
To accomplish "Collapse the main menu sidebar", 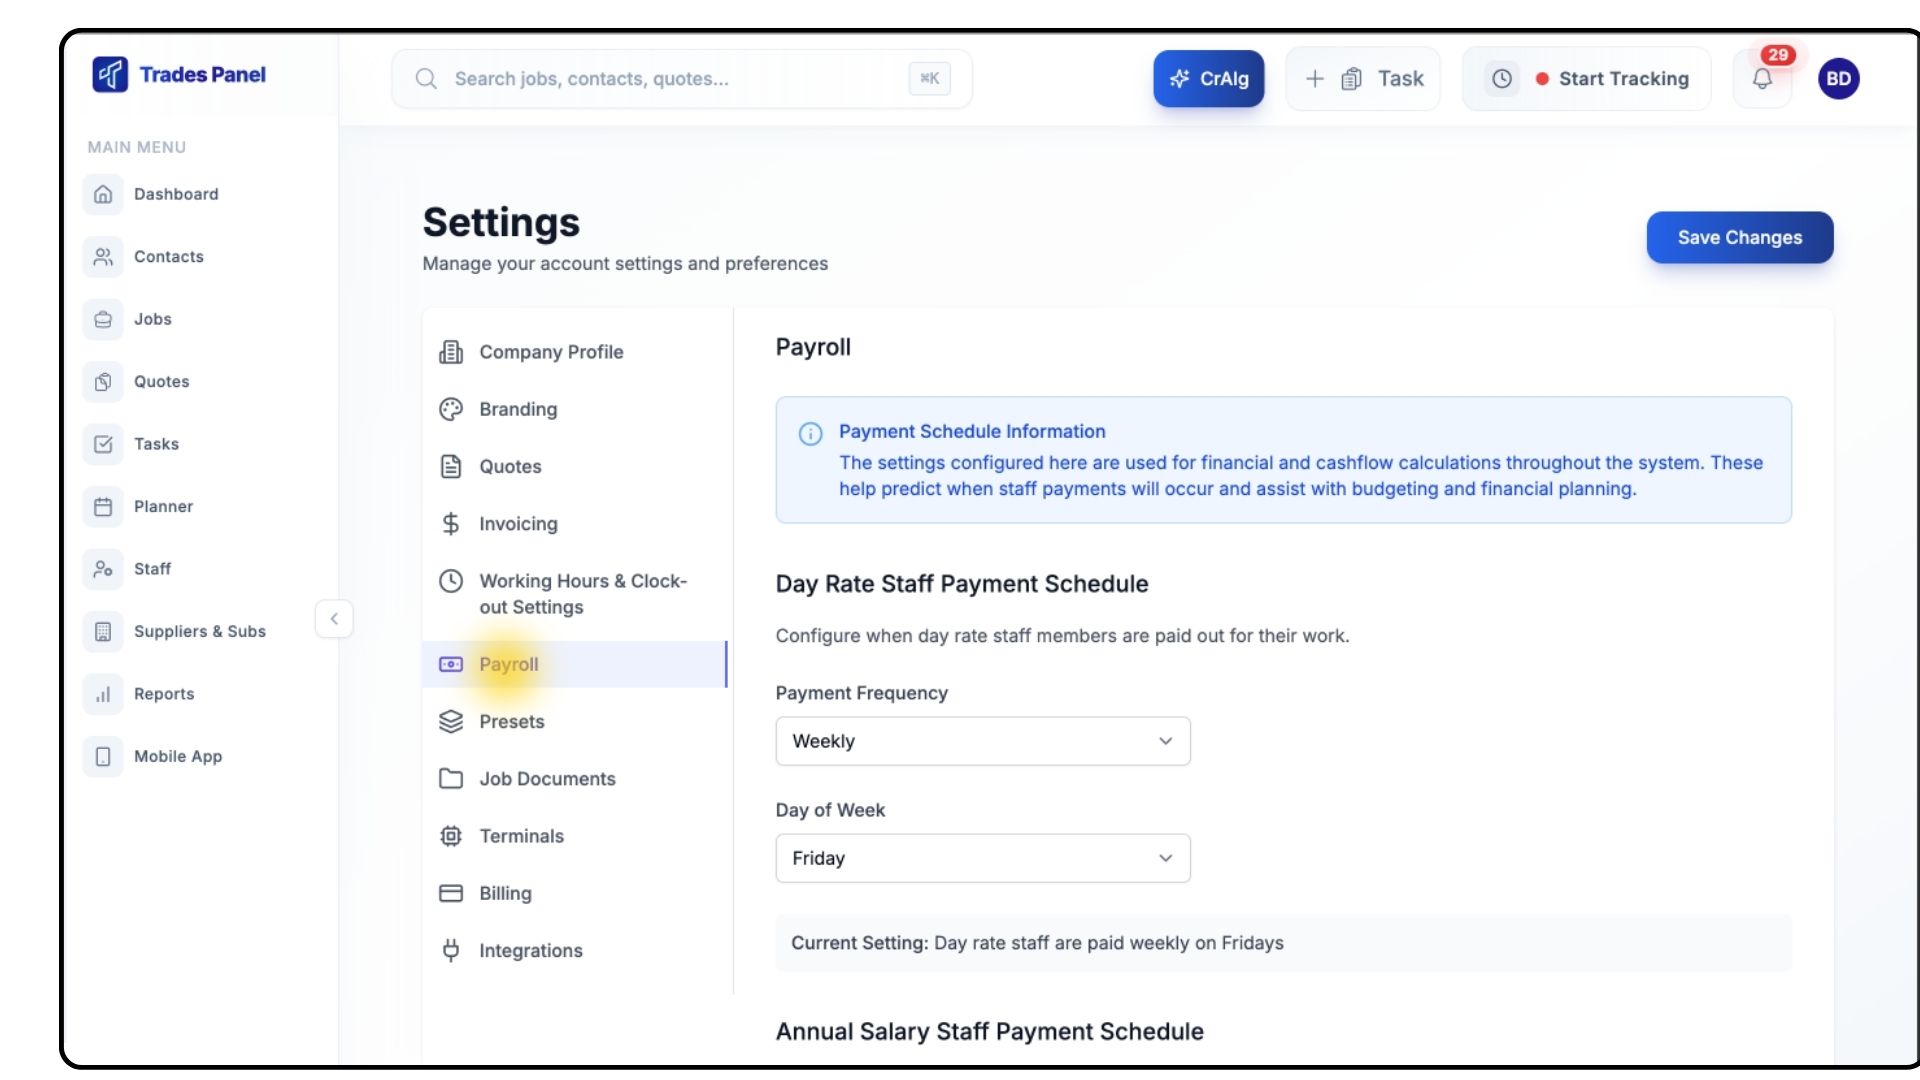I will [x=334, y=619].
